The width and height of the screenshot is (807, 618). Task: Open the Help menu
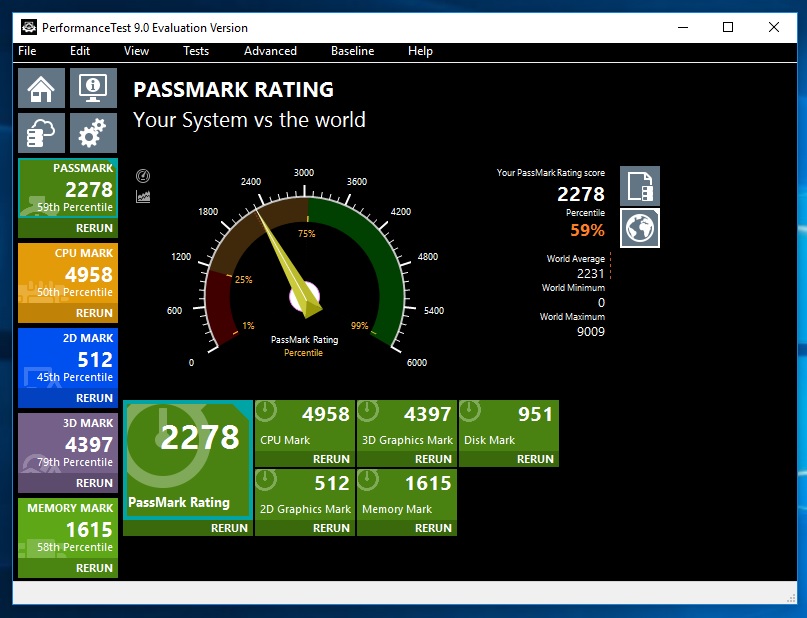(x=420, y=51)
